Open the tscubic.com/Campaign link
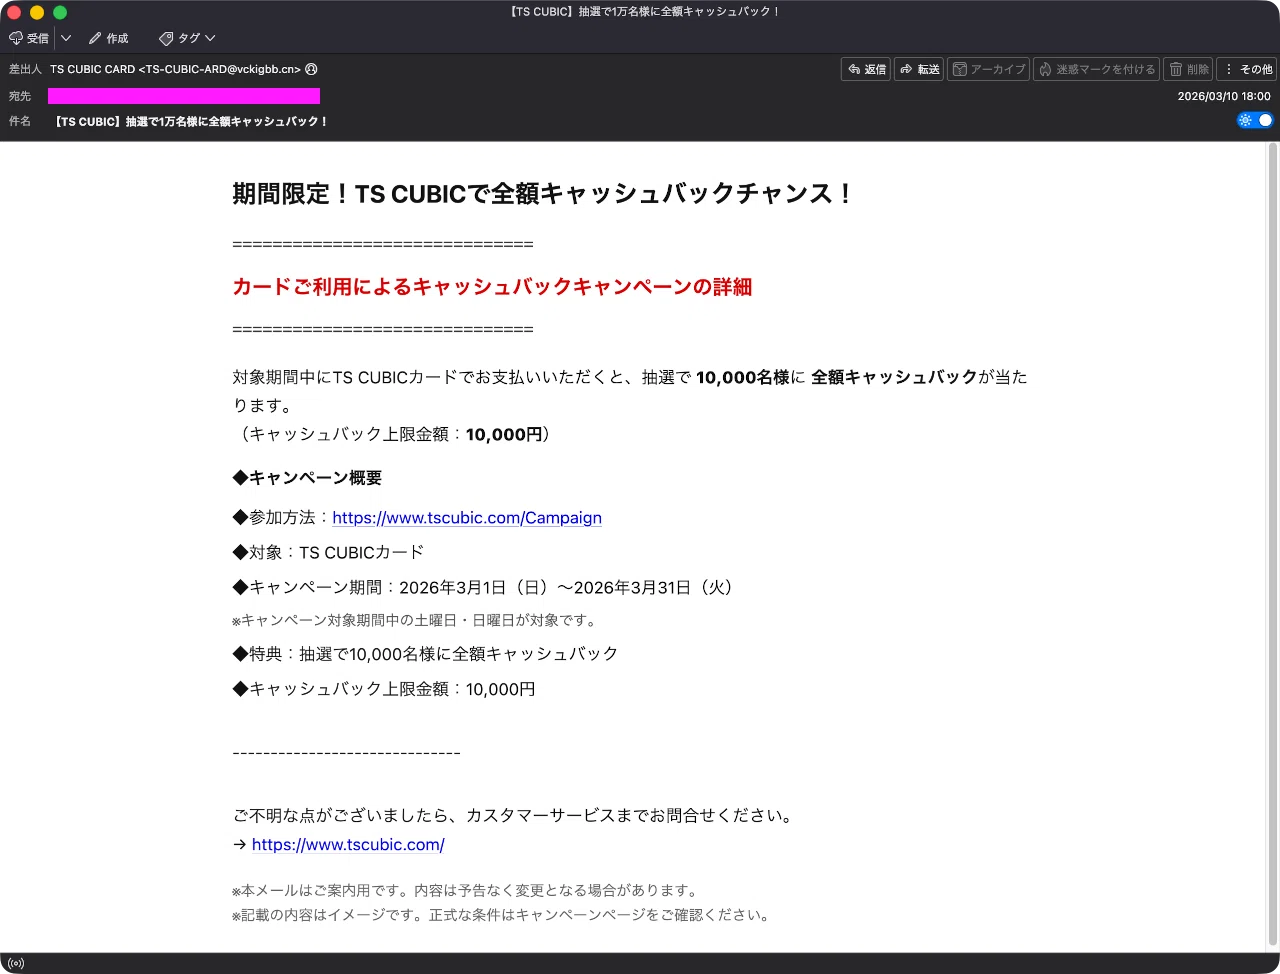 click(467, 518)
